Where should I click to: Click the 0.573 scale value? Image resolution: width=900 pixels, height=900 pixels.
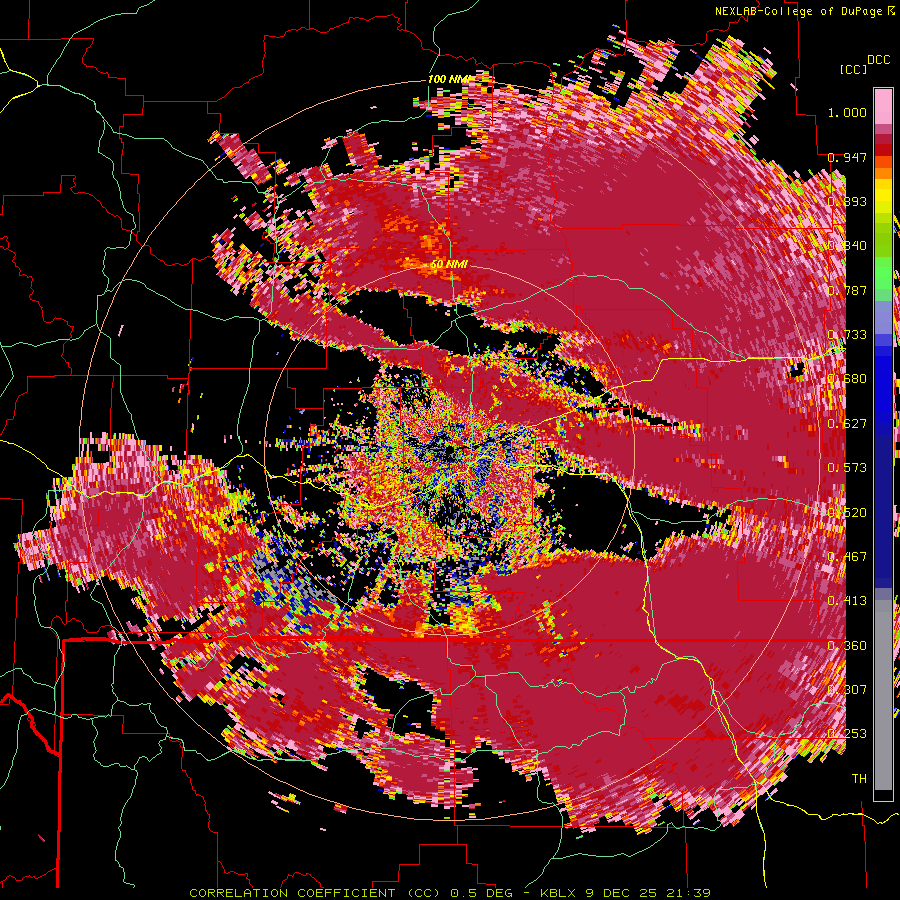tap(847, 468)
